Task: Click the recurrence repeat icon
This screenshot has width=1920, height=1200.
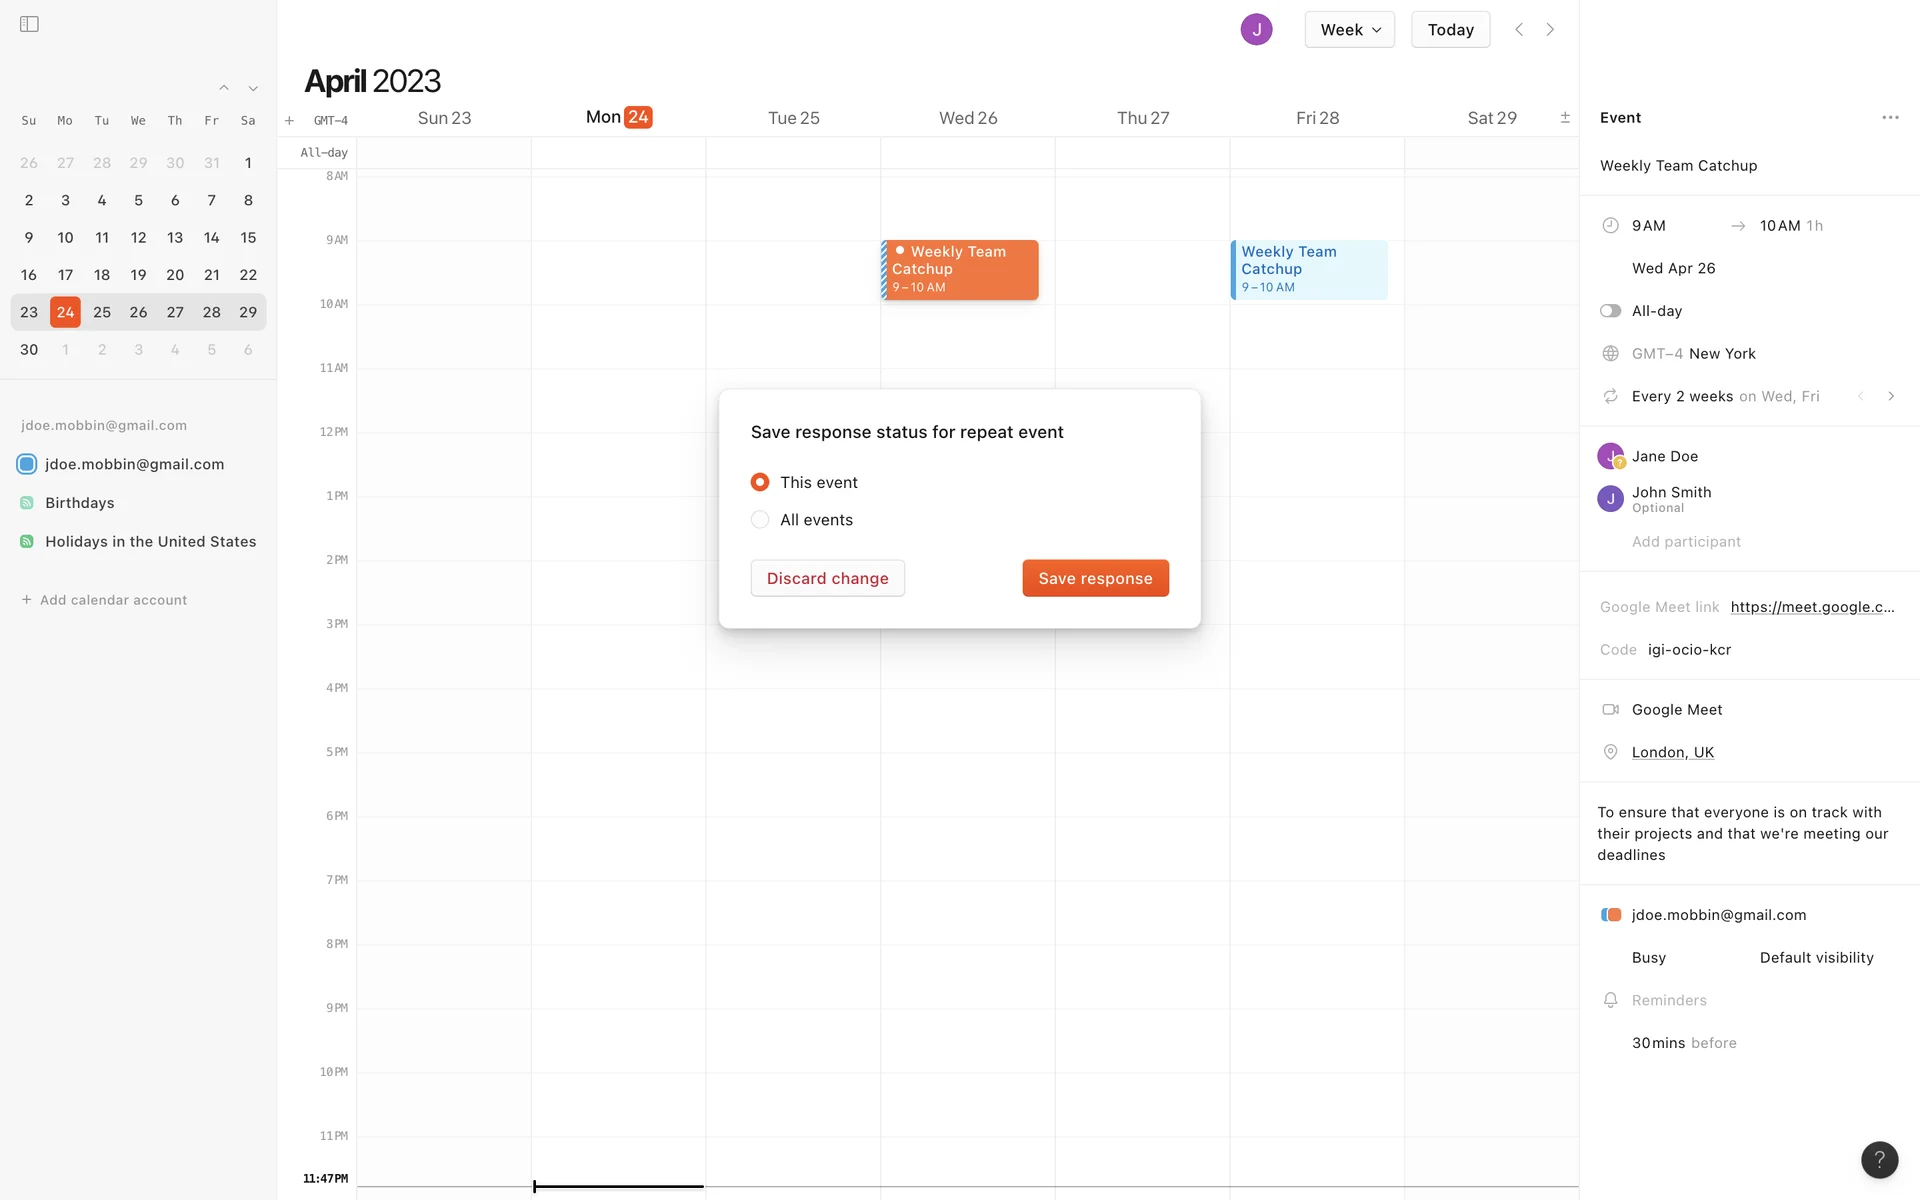Action: pyautogui.click(x=1610, y=396)
